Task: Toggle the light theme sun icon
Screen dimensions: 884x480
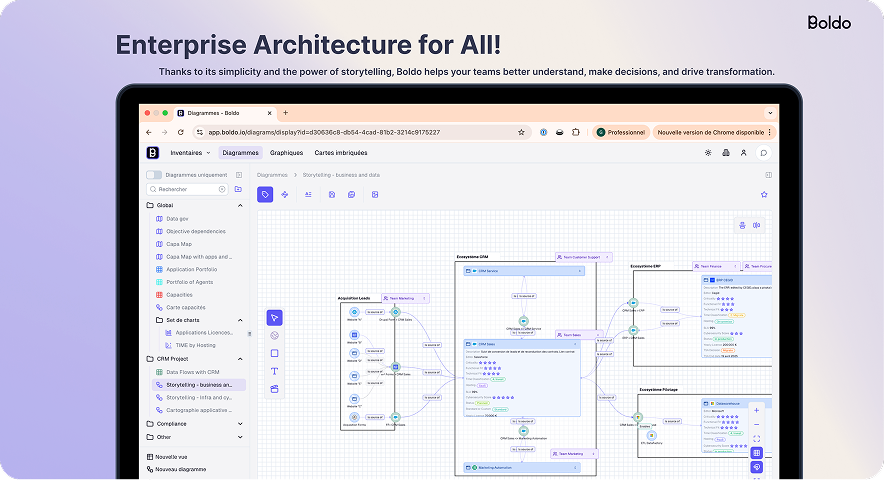Action: coord(708,153)
